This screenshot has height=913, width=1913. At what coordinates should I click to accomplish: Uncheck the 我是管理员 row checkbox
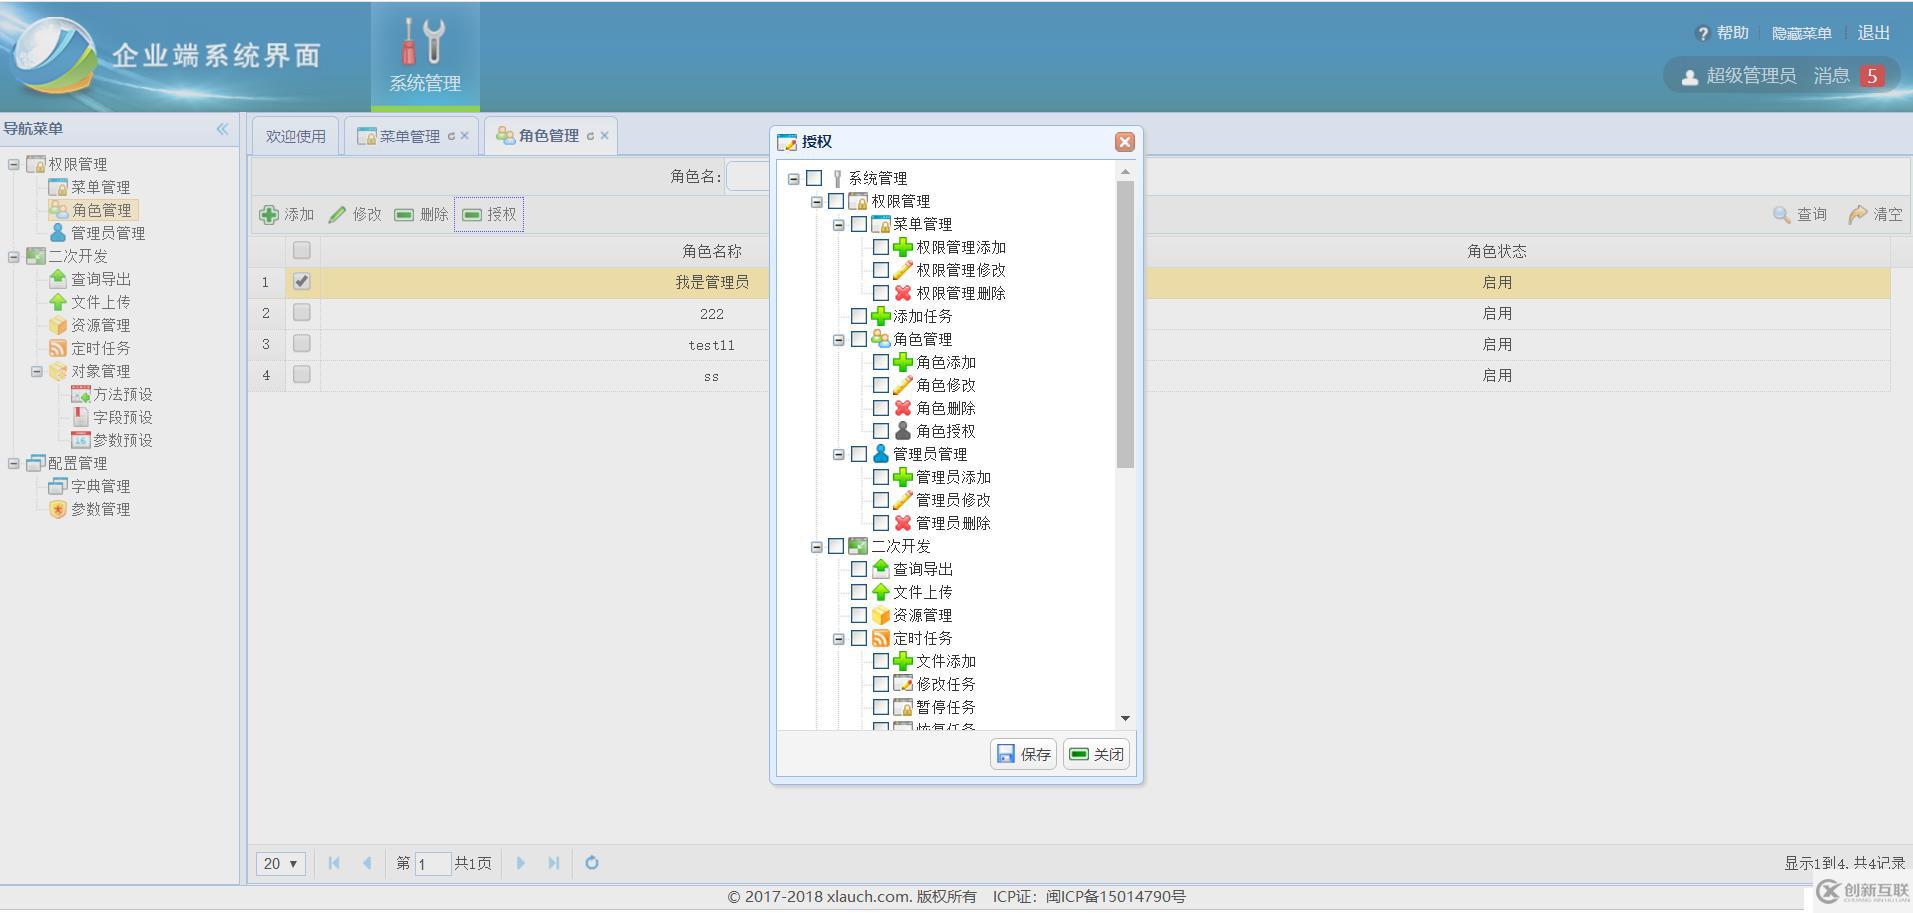coord(301,281)
